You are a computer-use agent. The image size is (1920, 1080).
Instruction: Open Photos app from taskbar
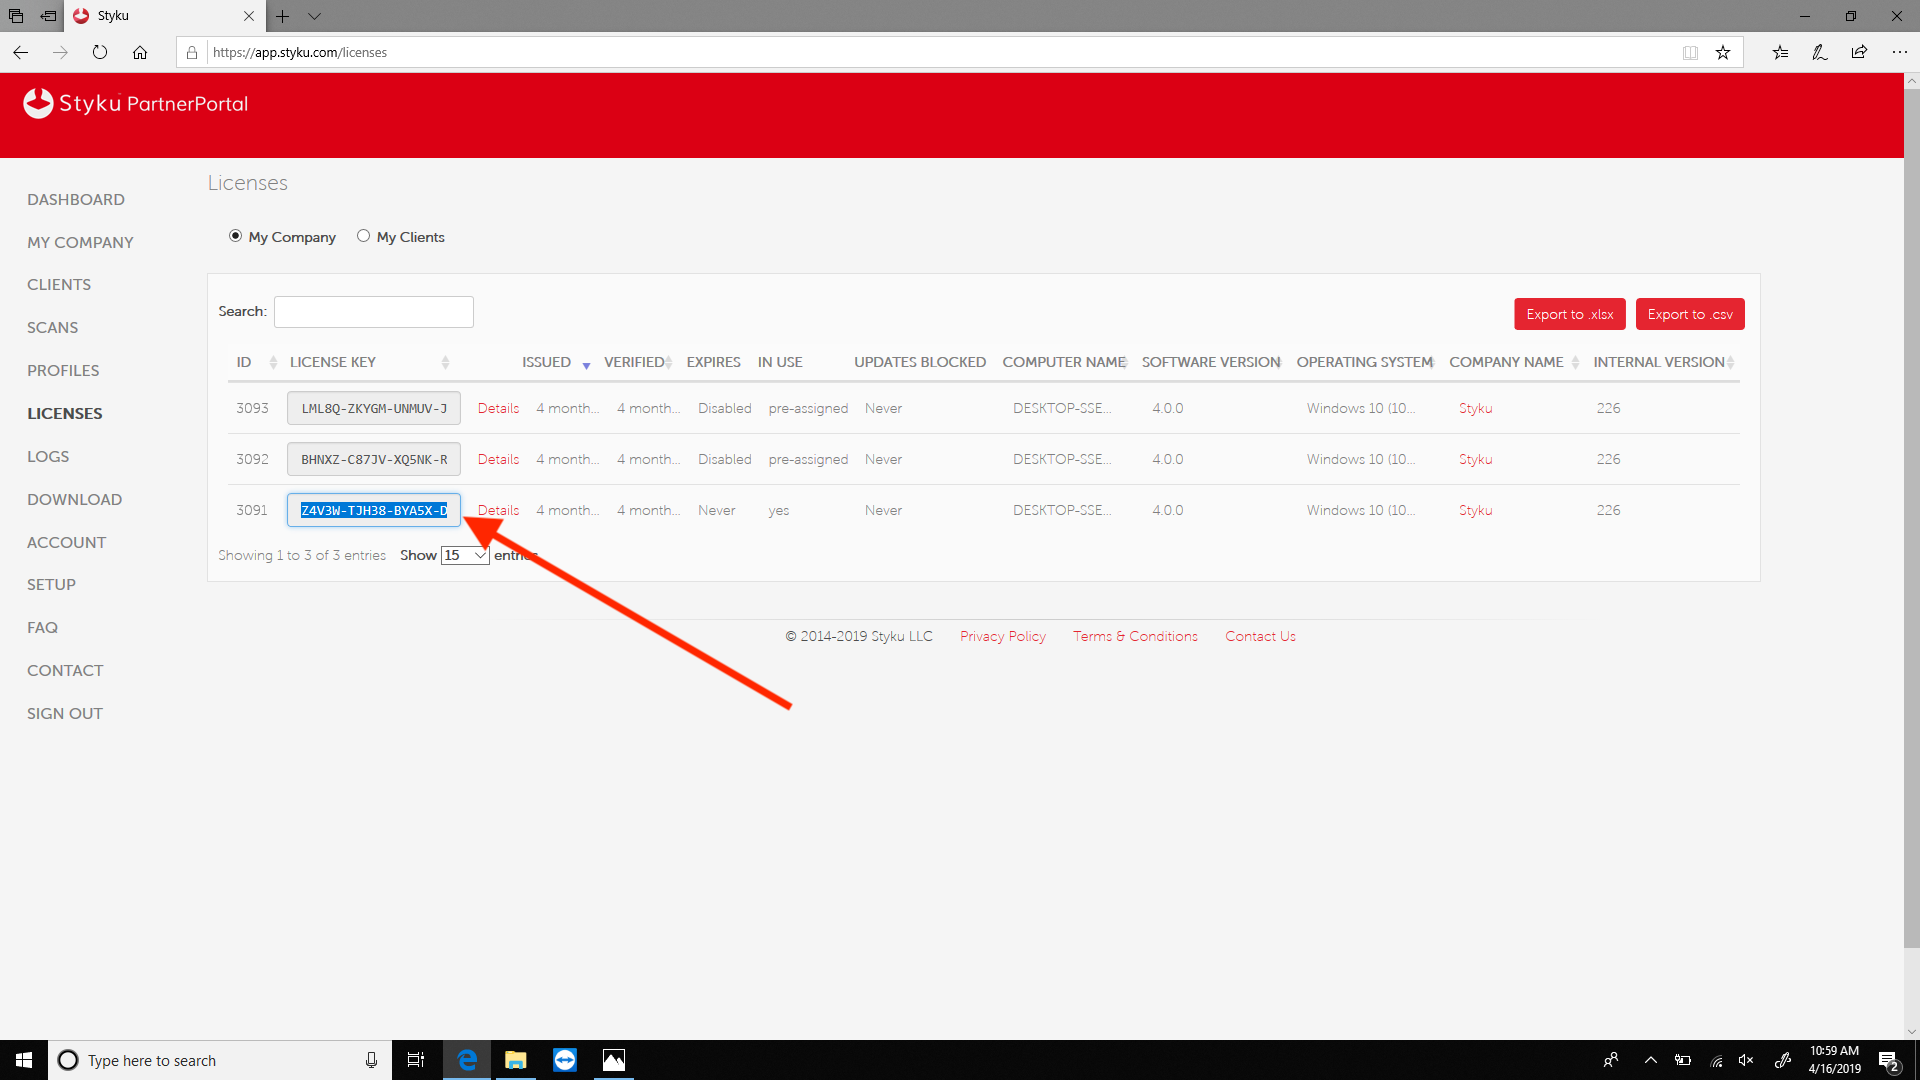(x=614, y=1060)
